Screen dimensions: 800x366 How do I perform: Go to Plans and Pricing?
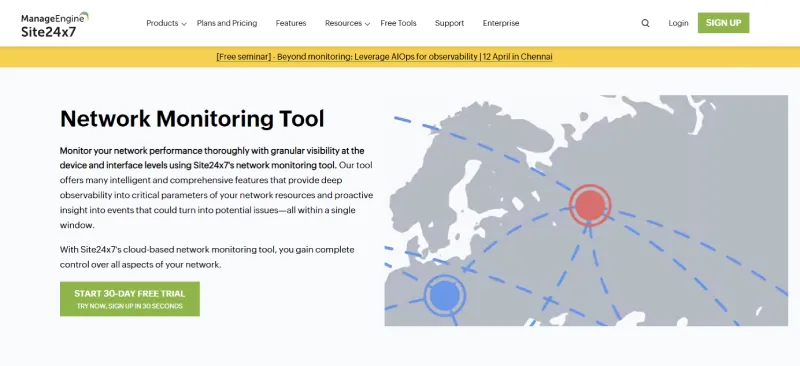pos(227,23)
